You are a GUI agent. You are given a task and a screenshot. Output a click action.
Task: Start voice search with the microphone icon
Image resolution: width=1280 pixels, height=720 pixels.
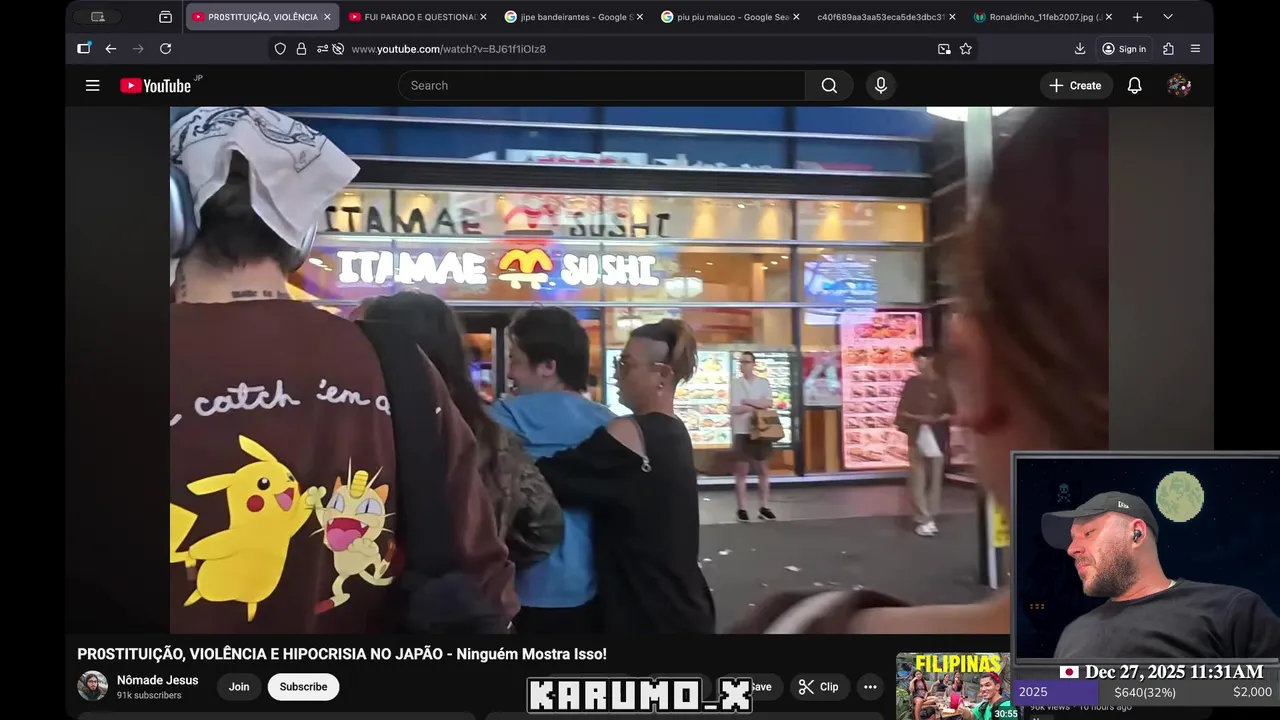pyautogui.click(x=880, y=85)
